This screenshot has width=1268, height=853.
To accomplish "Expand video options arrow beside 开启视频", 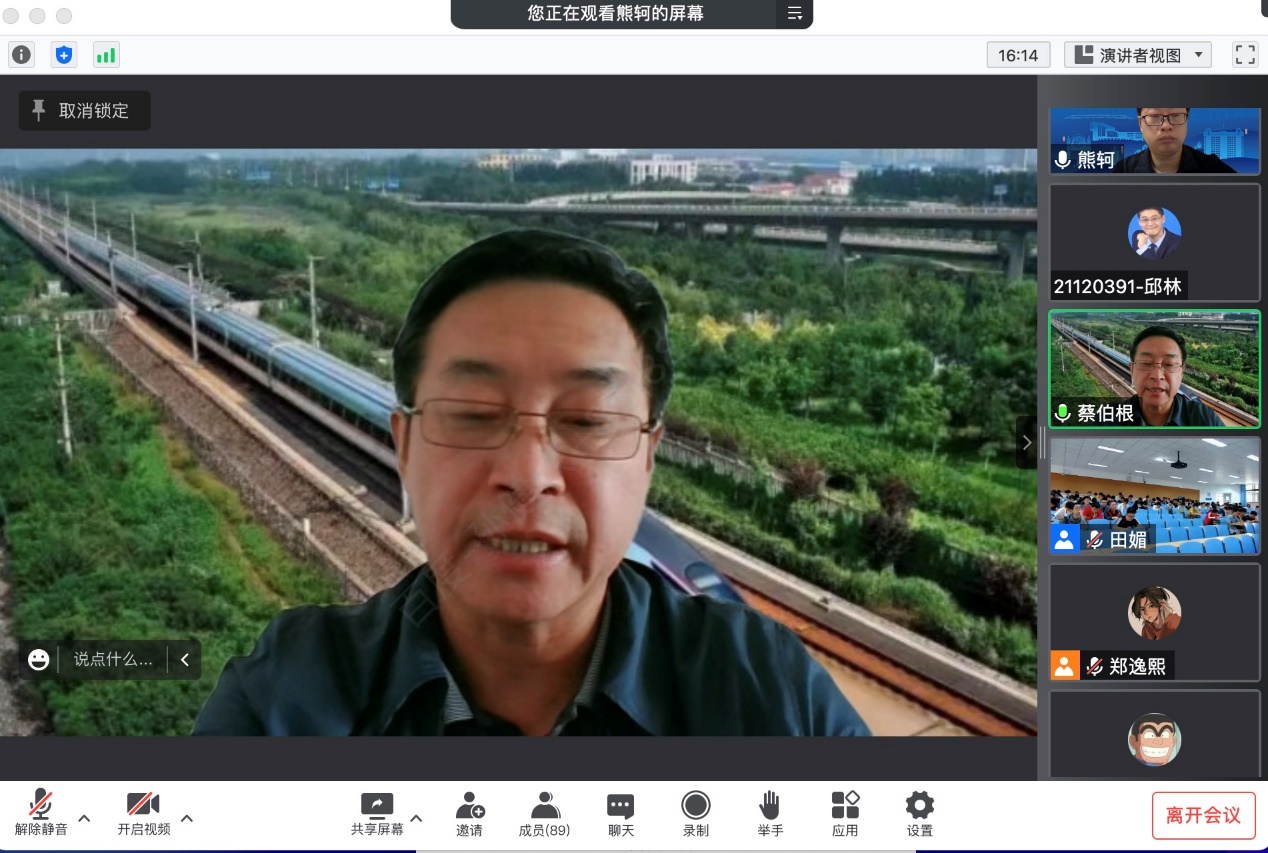I will [x=187, y=818].
